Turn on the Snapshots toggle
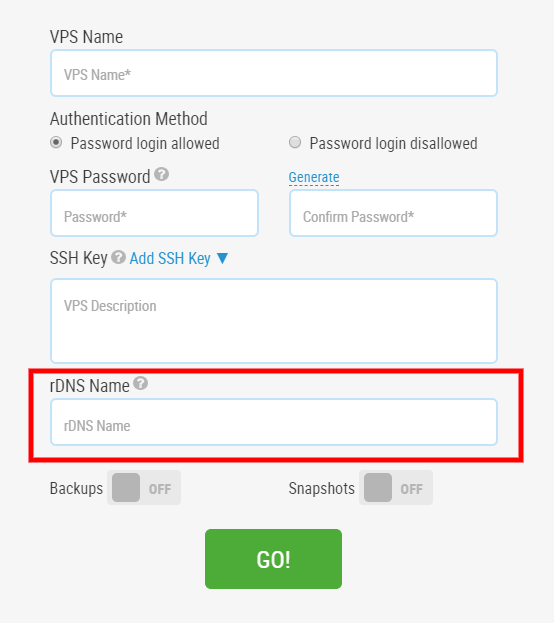 pos(396,488)
